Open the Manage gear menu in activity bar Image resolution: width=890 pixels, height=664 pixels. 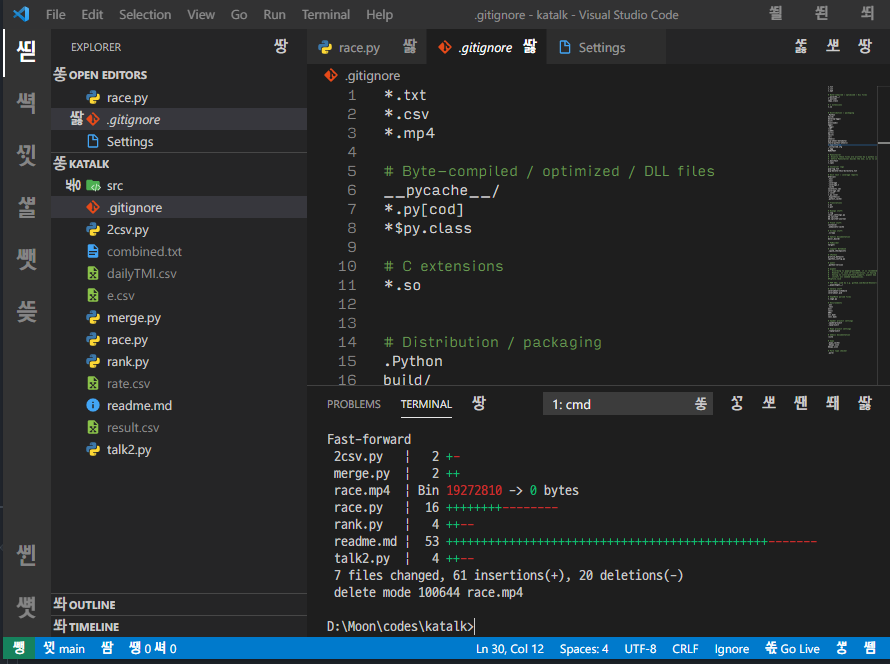coord(26,607)
